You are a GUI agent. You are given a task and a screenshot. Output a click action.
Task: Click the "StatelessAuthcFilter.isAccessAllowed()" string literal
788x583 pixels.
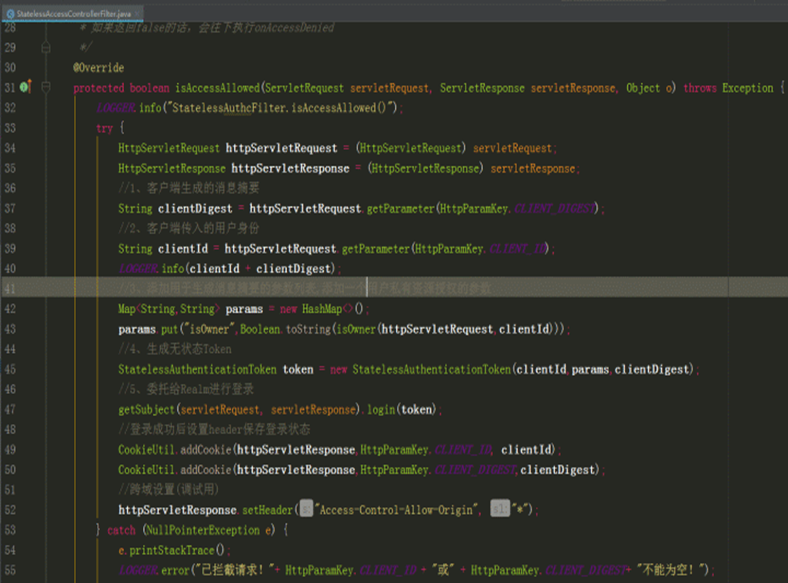point(284,108)
